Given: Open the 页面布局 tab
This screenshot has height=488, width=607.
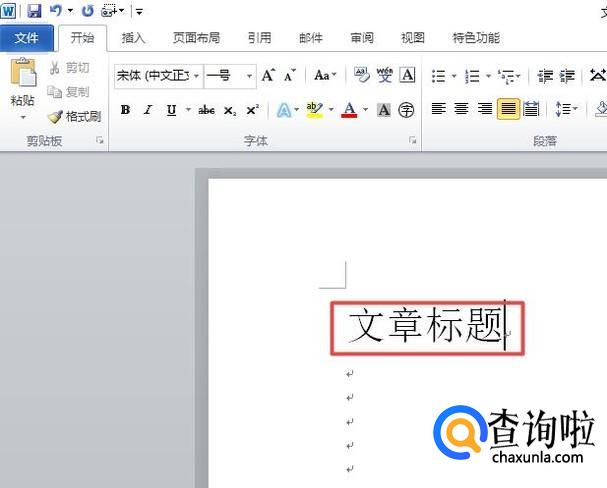Looking at the screenshot, I should coord(197,38).
